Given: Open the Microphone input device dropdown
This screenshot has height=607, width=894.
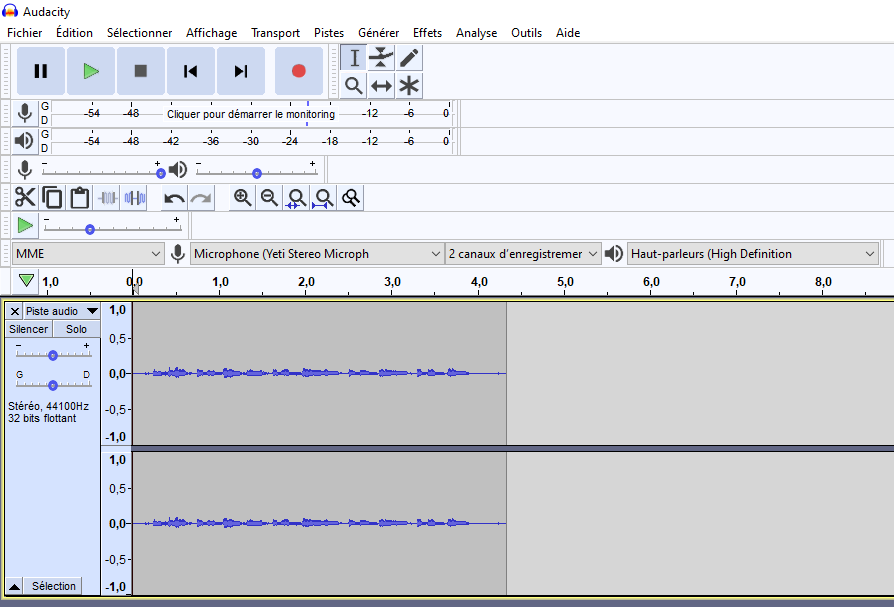Looking at the screenshot, I should [x=317, y=254].
